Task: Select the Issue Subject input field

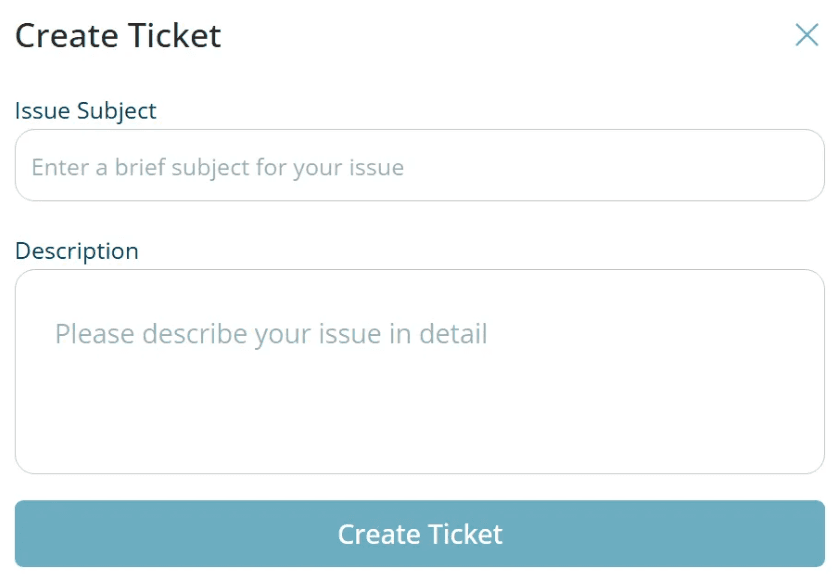Action: [x=418, y=166]
